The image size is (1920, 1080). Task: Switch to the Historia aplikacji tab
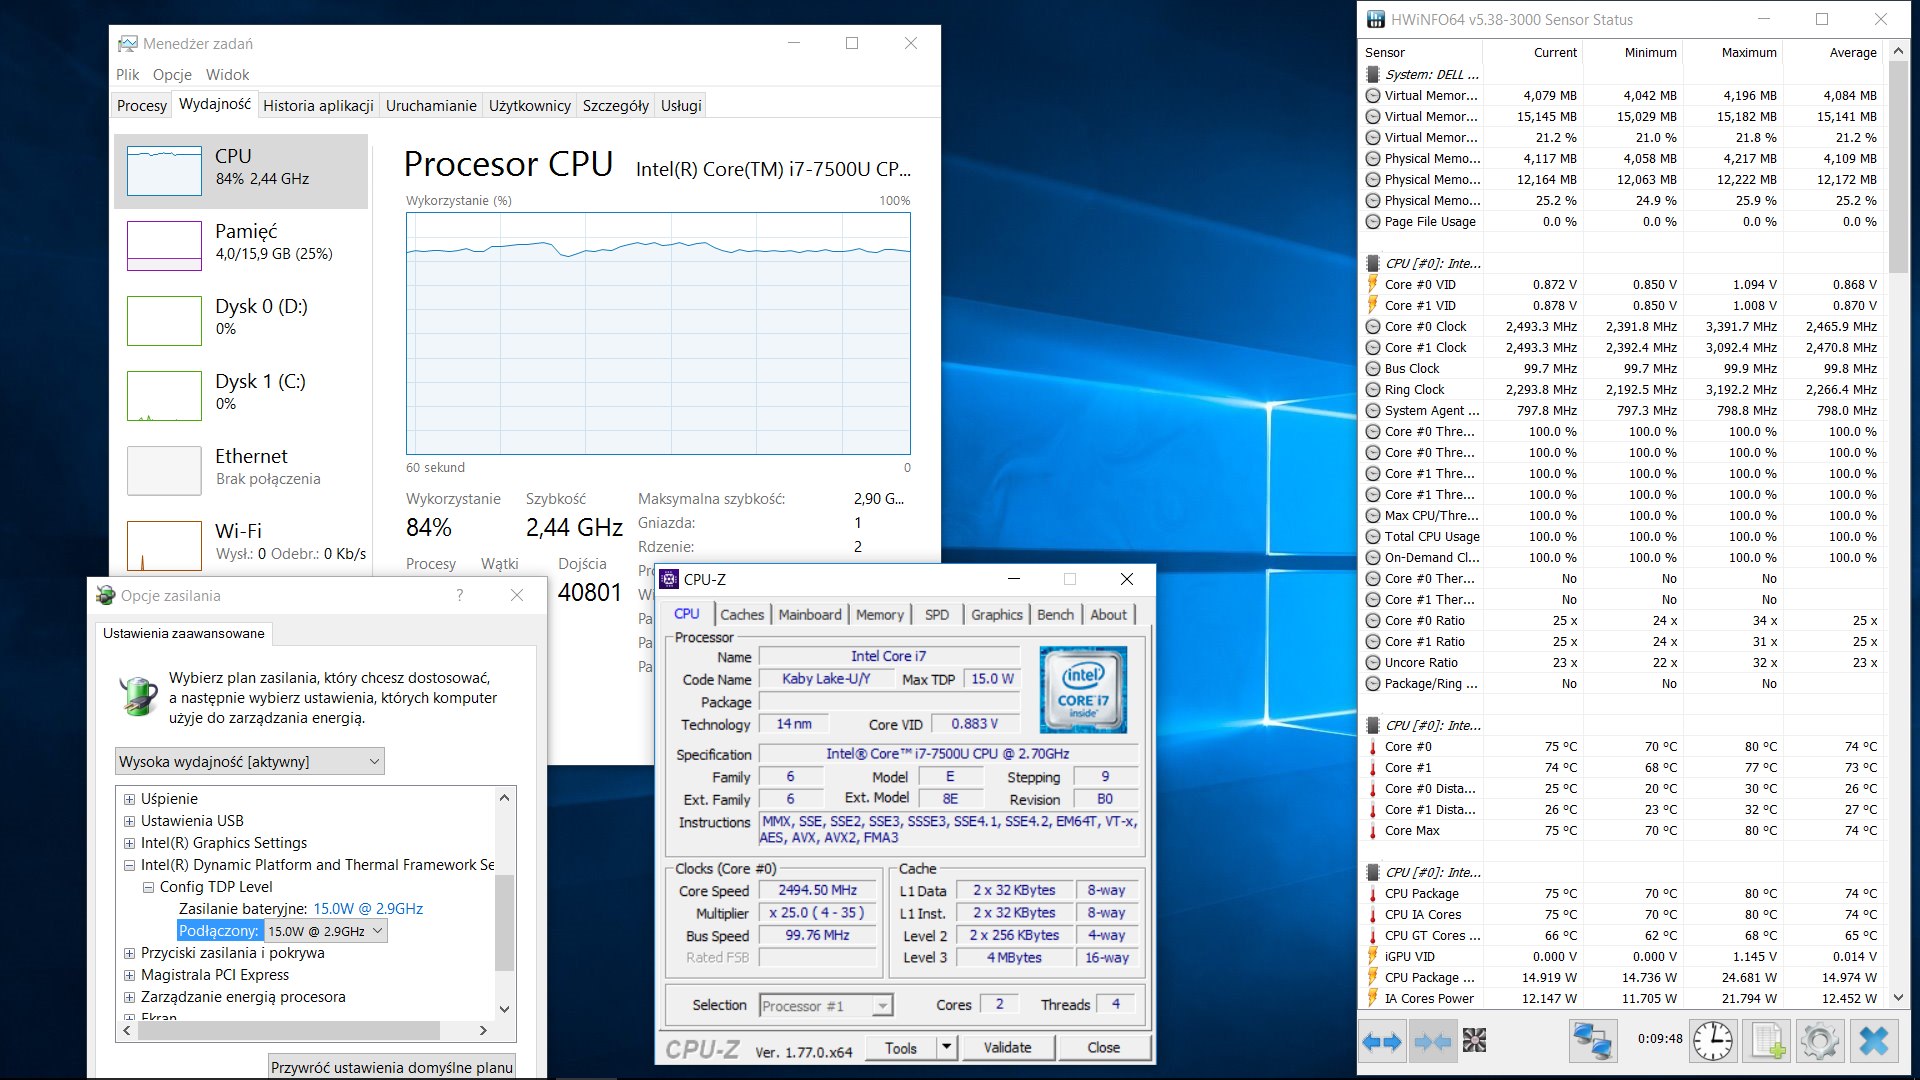[318, 105]
